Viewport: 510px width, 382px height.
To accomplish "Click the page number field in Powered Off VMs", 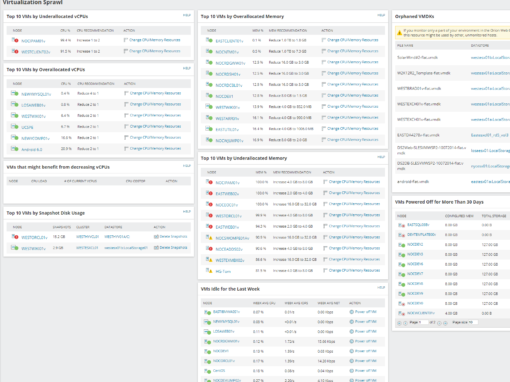I will pyautogui.click(x=424, y=322).
